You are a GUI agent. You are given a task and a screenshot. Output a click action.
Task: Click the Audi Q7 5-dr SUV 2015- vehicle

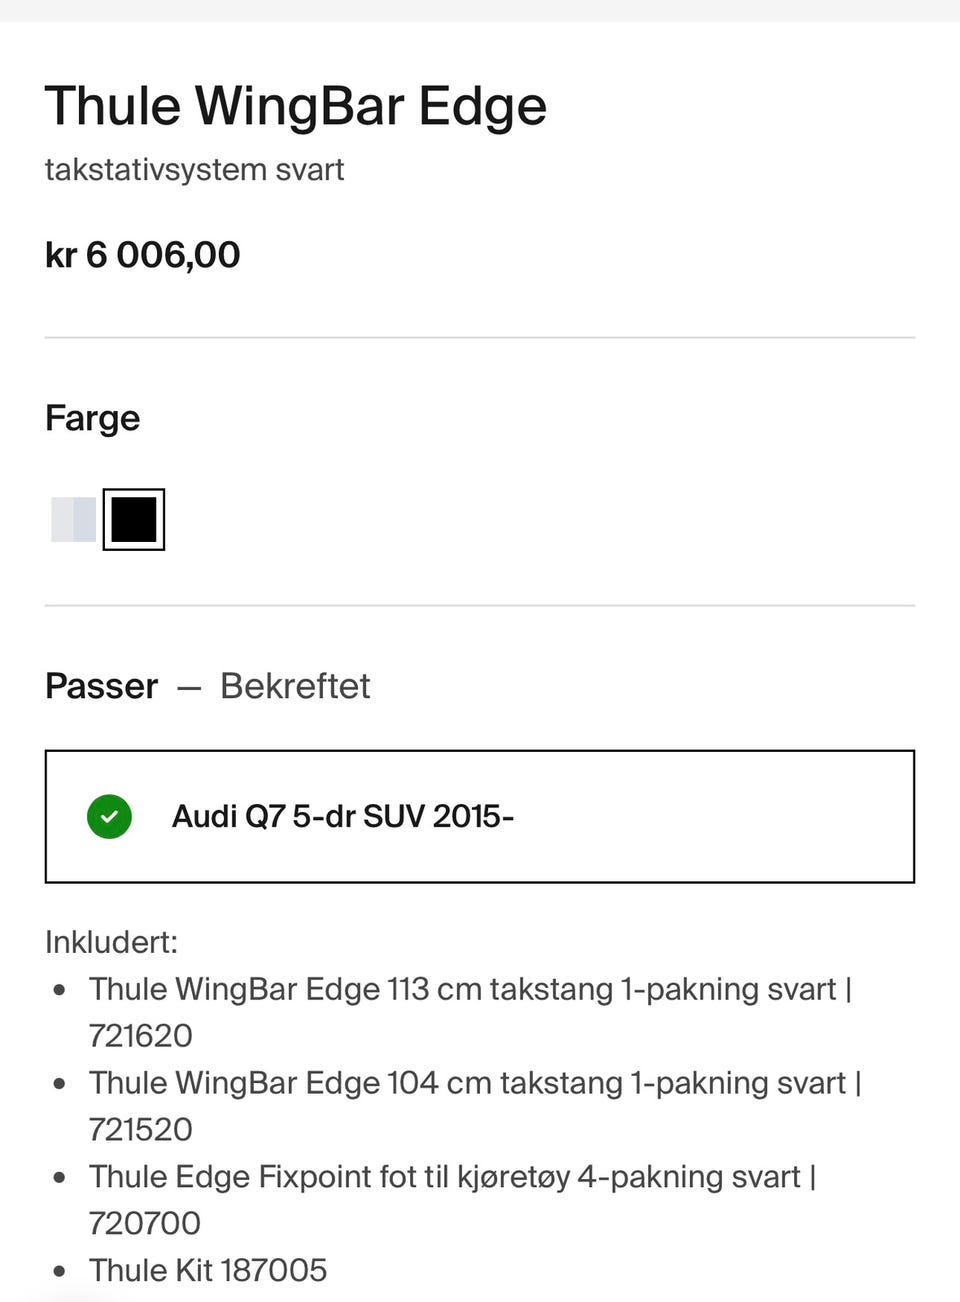pos(342,816)
